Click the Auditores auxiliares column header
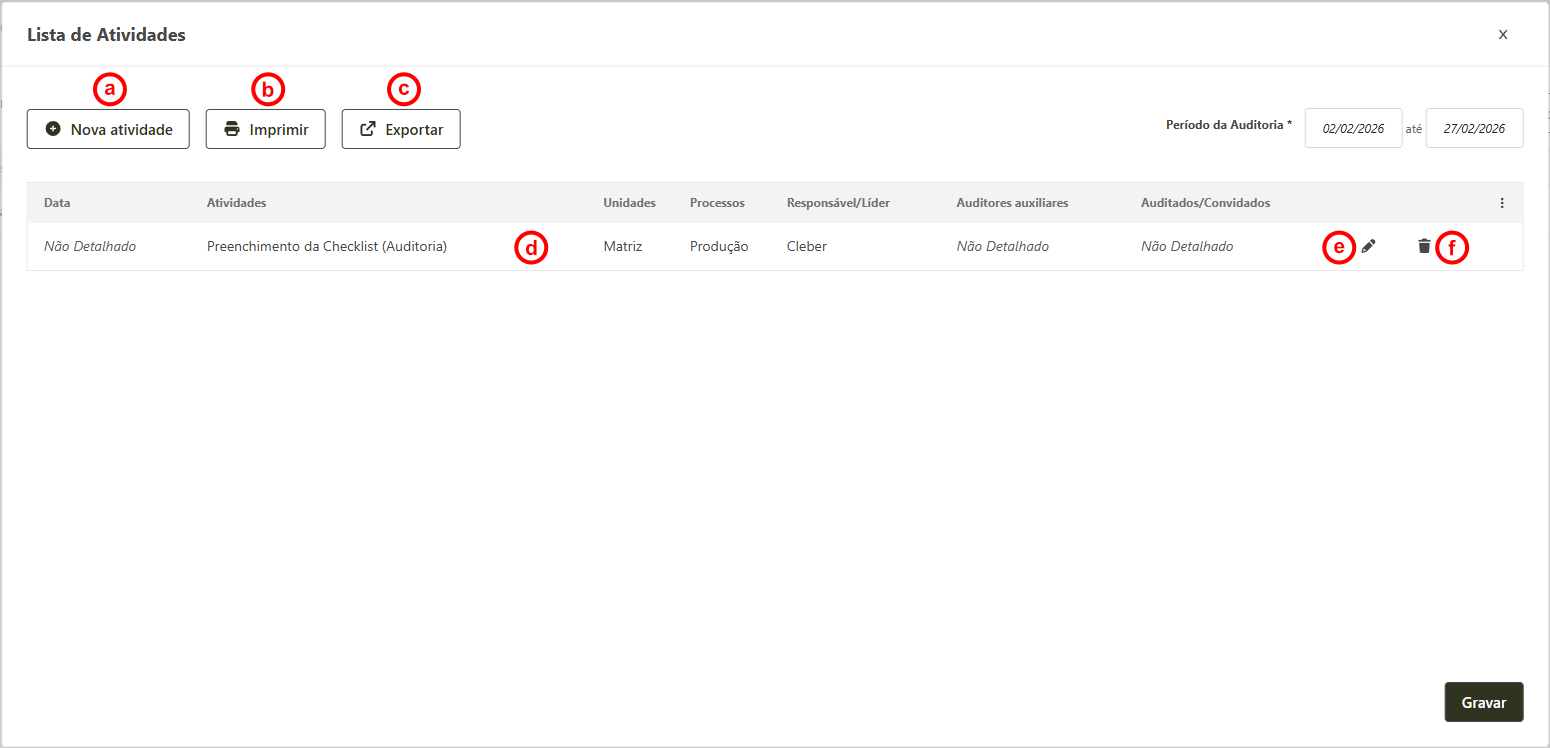The image size is (1550, 748). click(x=1012, y=203)
